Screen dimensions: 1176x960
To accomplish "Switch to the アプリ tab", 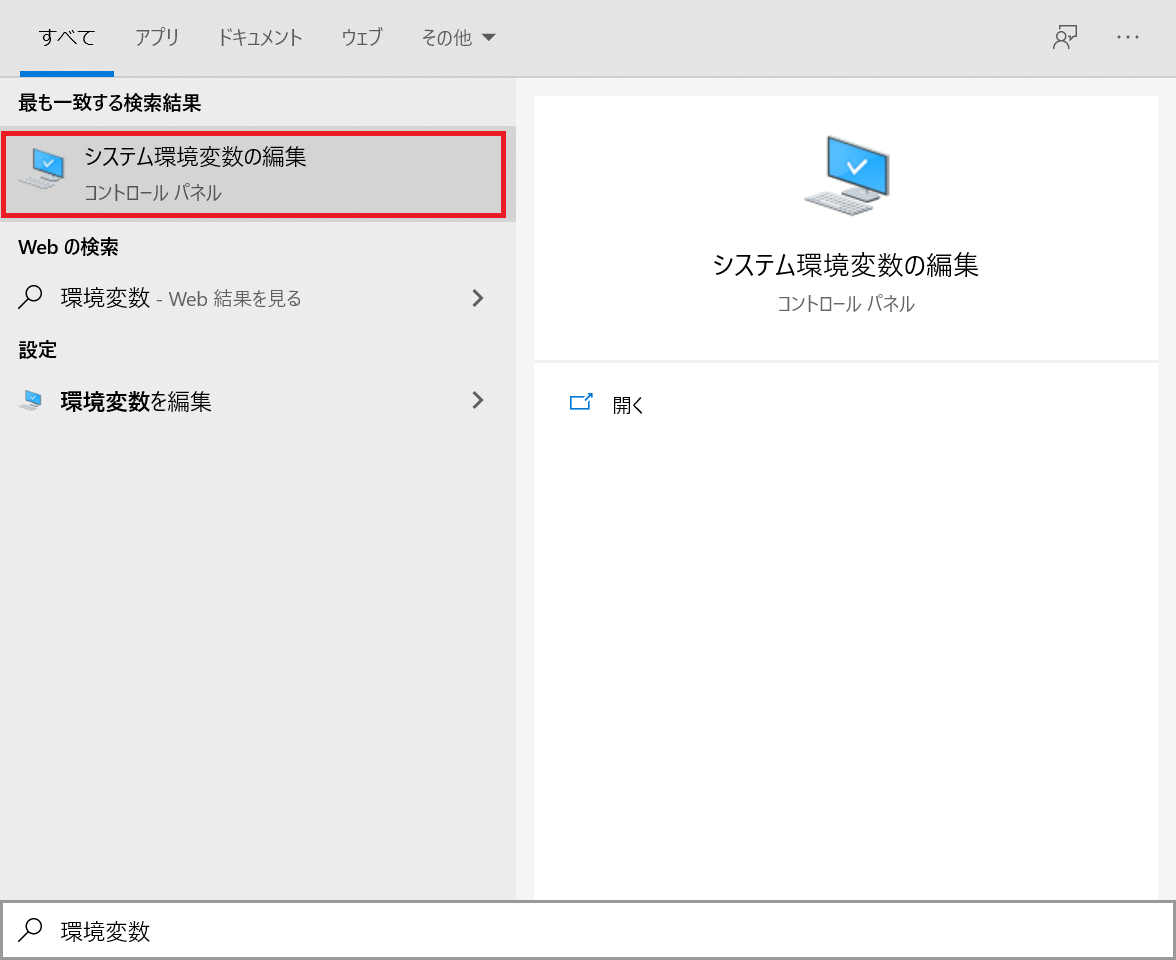I will [157, 38].
